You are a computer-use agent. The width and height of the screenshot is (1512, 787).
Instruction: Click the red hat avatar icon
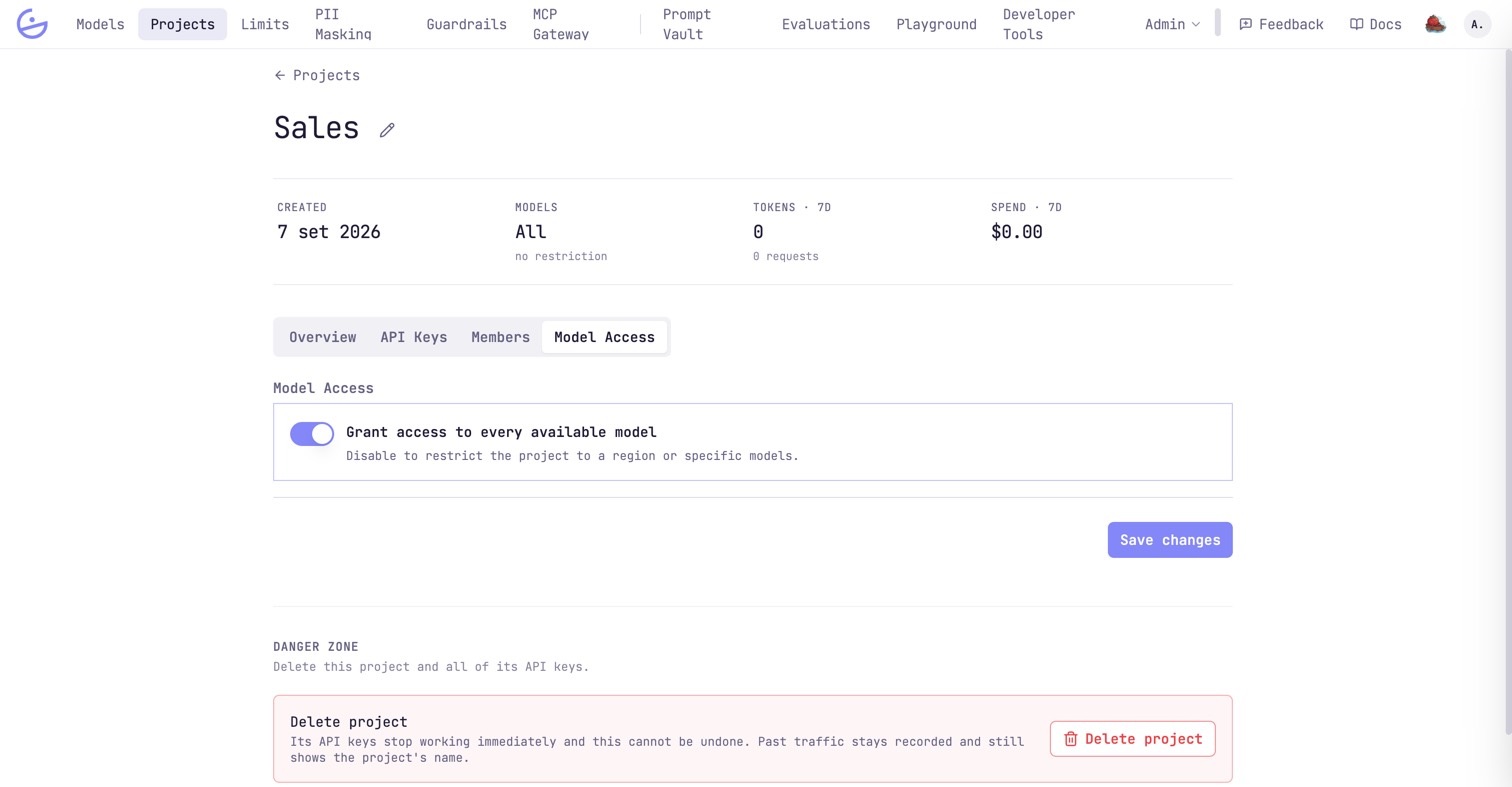click(x=1436, y=24)
